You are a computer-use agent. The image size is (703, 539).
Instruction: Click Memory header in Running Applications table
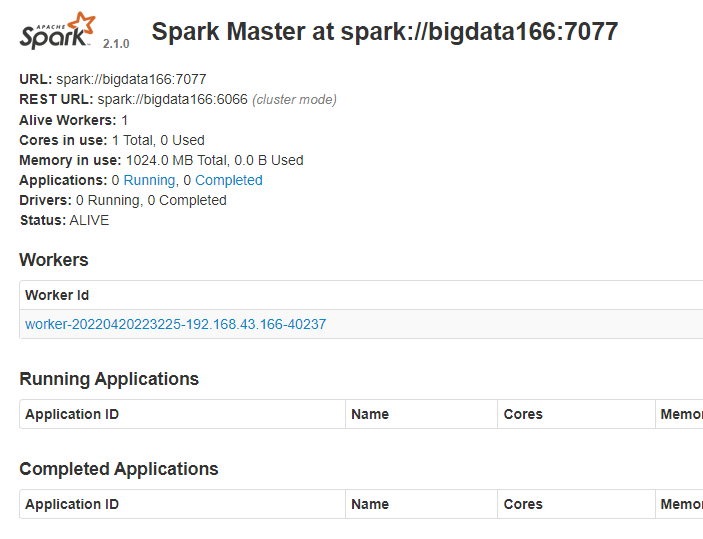tap(681, 414)
